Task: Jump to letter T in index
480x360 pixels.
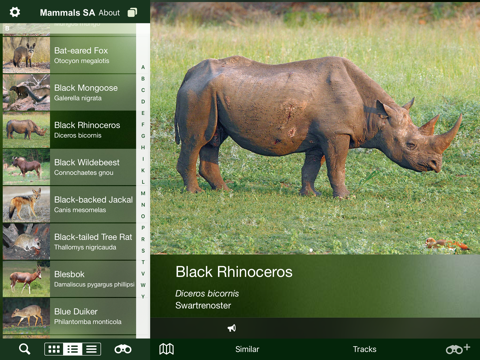Action: coord(143,262)
